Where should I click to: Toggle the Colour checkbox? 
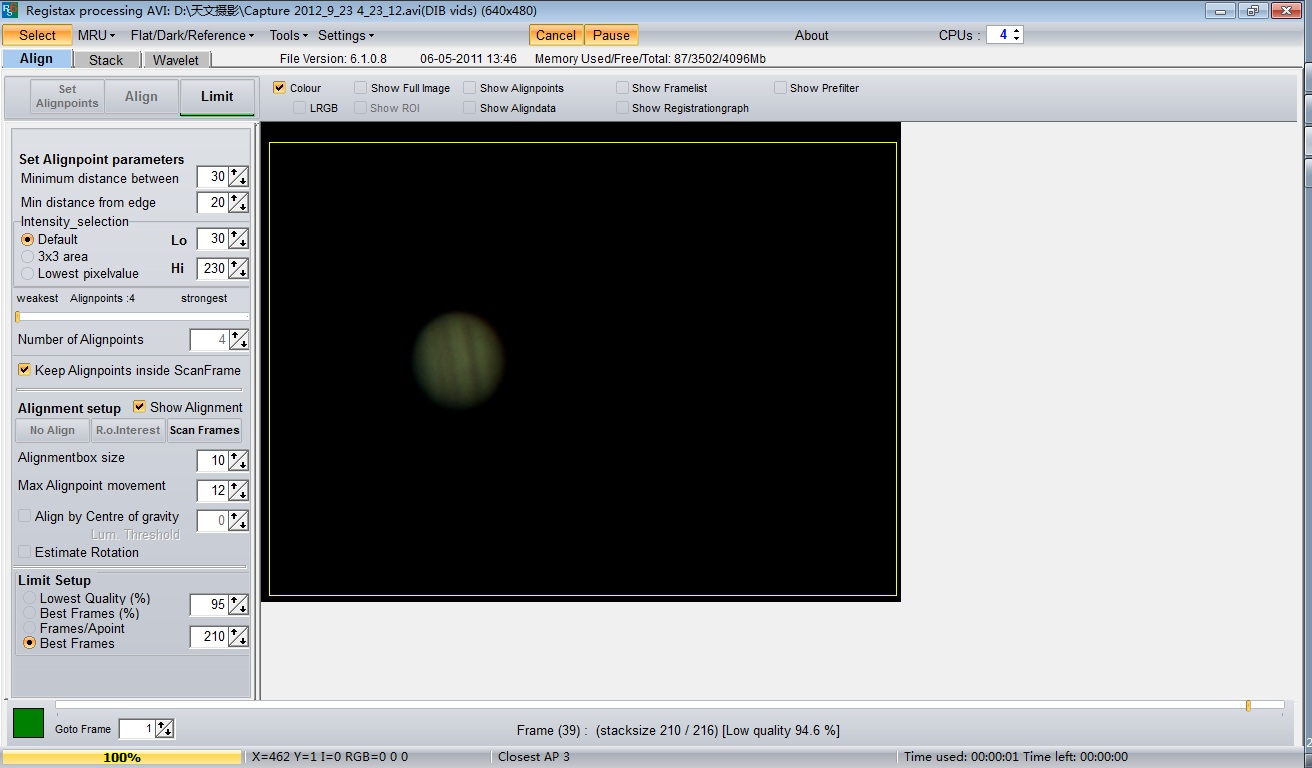pos(280,88)
